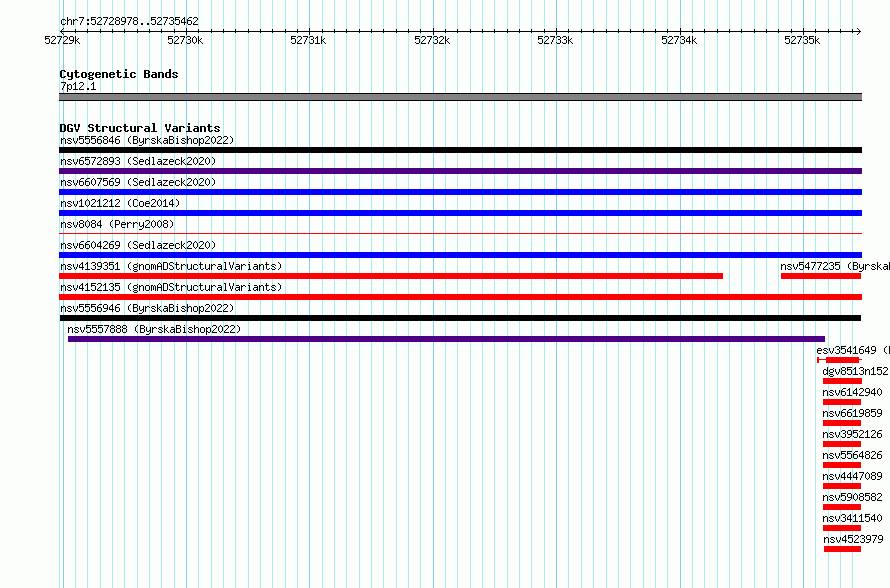Click the nsv4447089 variant label

pyautogui.click(x=853, y=476)
